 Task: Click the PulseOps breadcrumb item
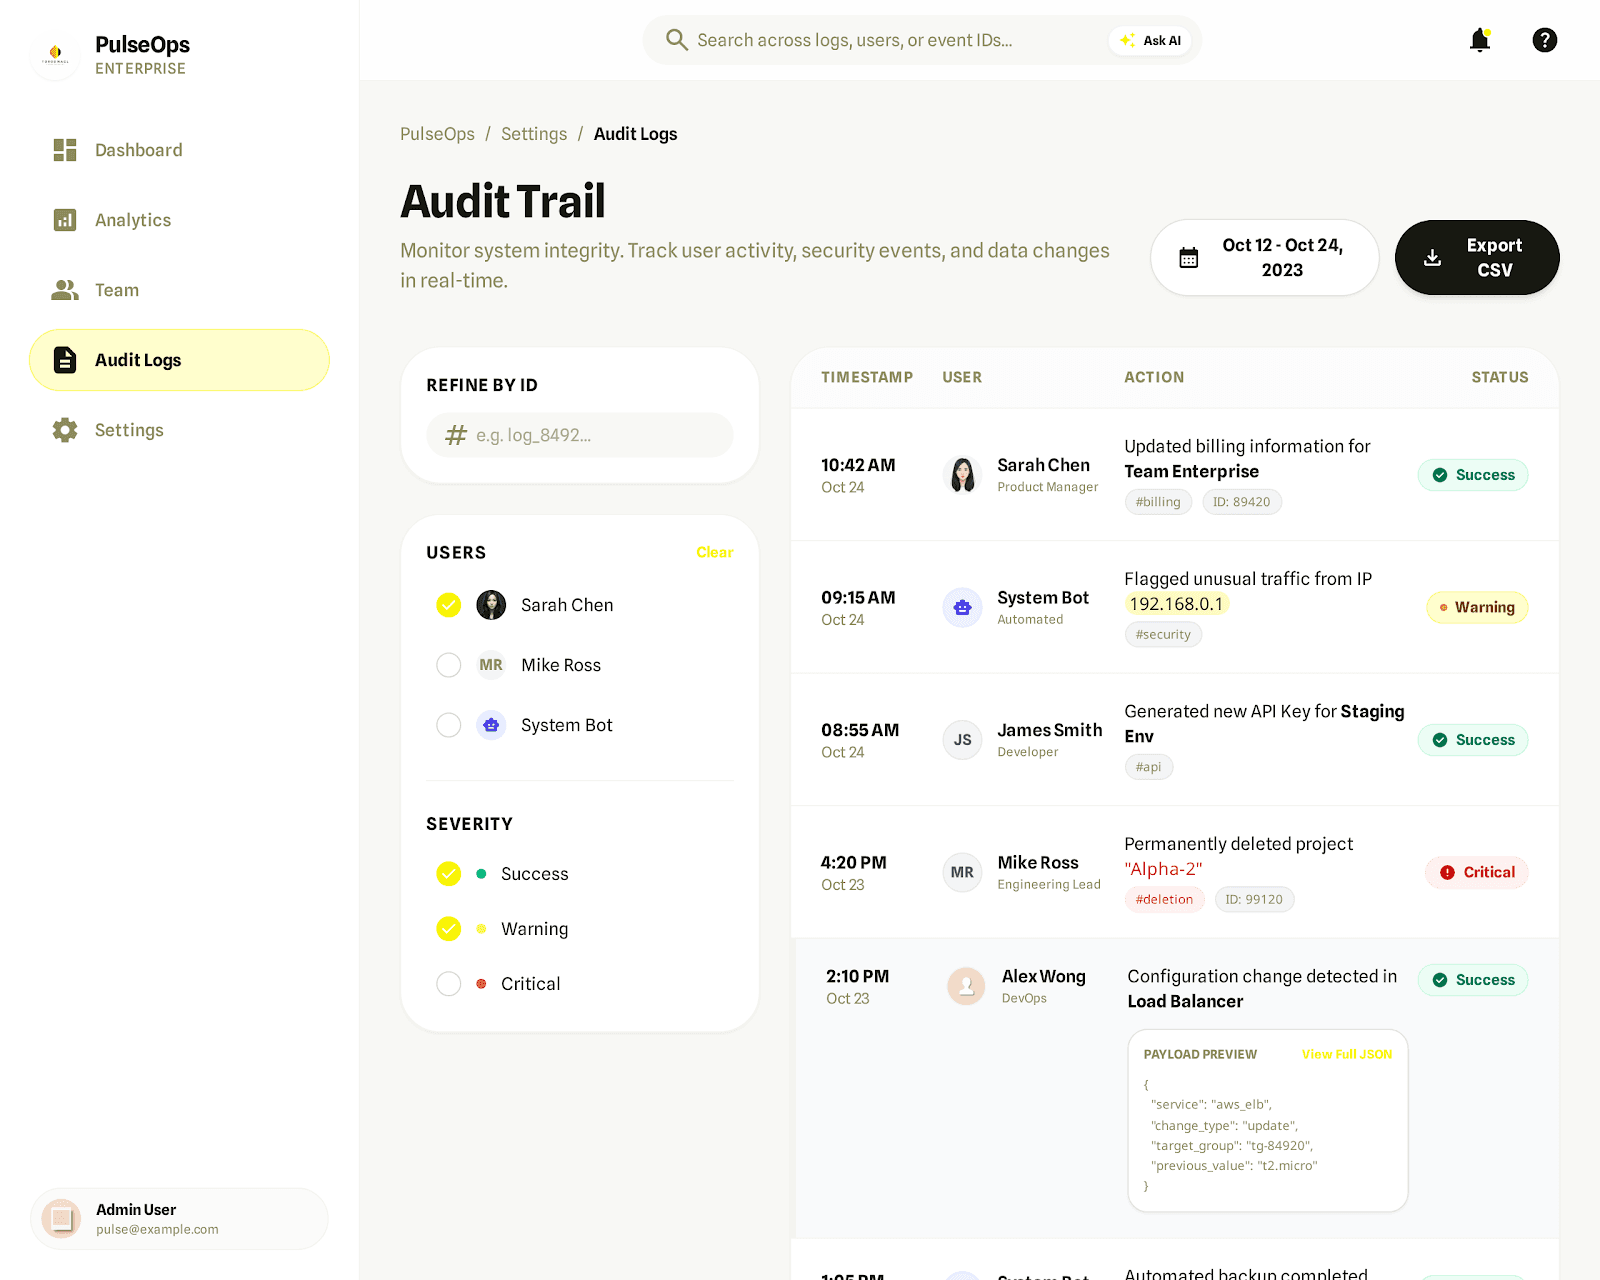click(437, 133)
